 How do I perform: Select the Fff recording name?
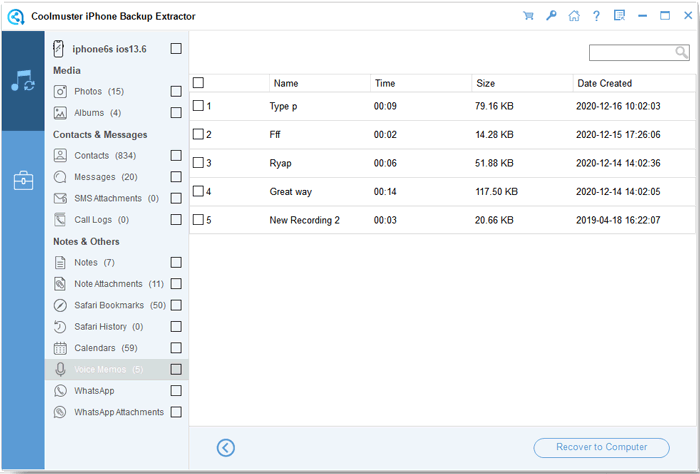275,135
